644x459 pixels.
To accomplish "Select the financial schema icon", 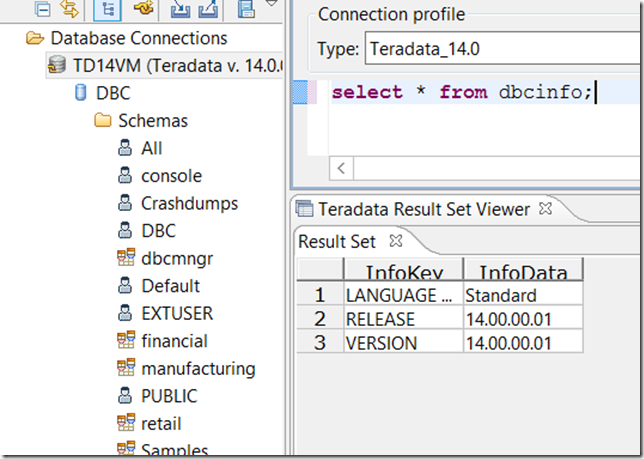I will 125,341.
